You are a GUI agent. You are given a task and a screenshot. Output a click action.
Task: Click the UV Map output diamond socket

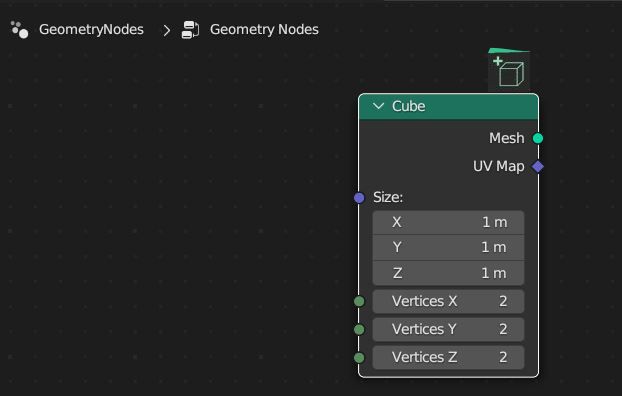[538, 167]
